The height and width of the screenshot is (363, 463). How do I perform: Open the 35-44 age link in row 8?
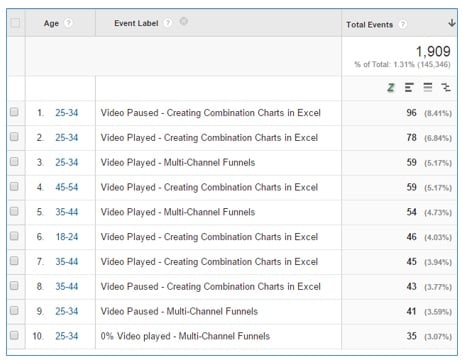point(67,286)
